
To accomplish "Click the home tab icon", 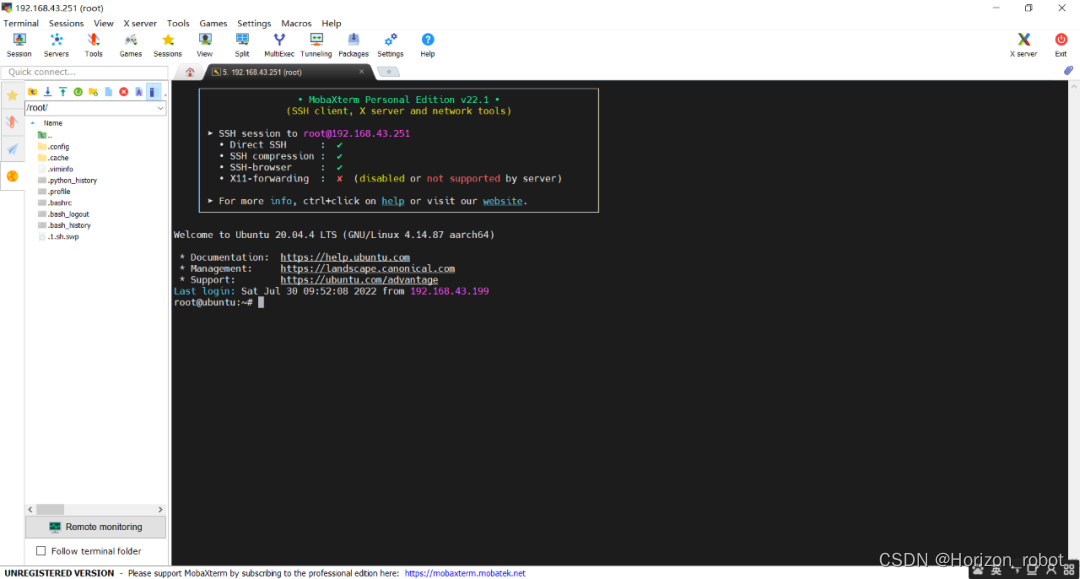I will pyautogui.click(x=190, y=72).
